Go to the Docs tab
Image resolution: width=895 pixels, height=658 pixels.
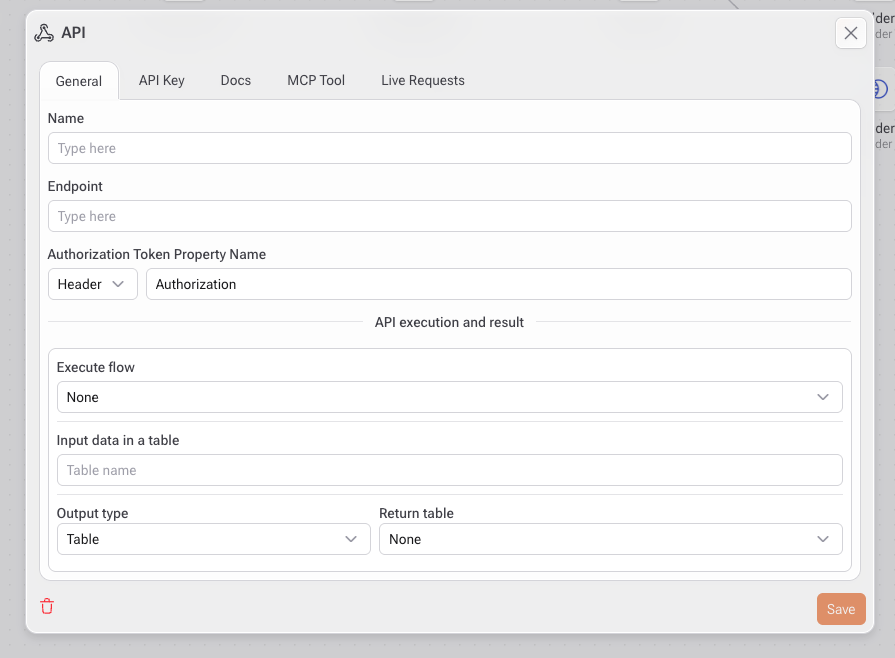coord(236,80)
